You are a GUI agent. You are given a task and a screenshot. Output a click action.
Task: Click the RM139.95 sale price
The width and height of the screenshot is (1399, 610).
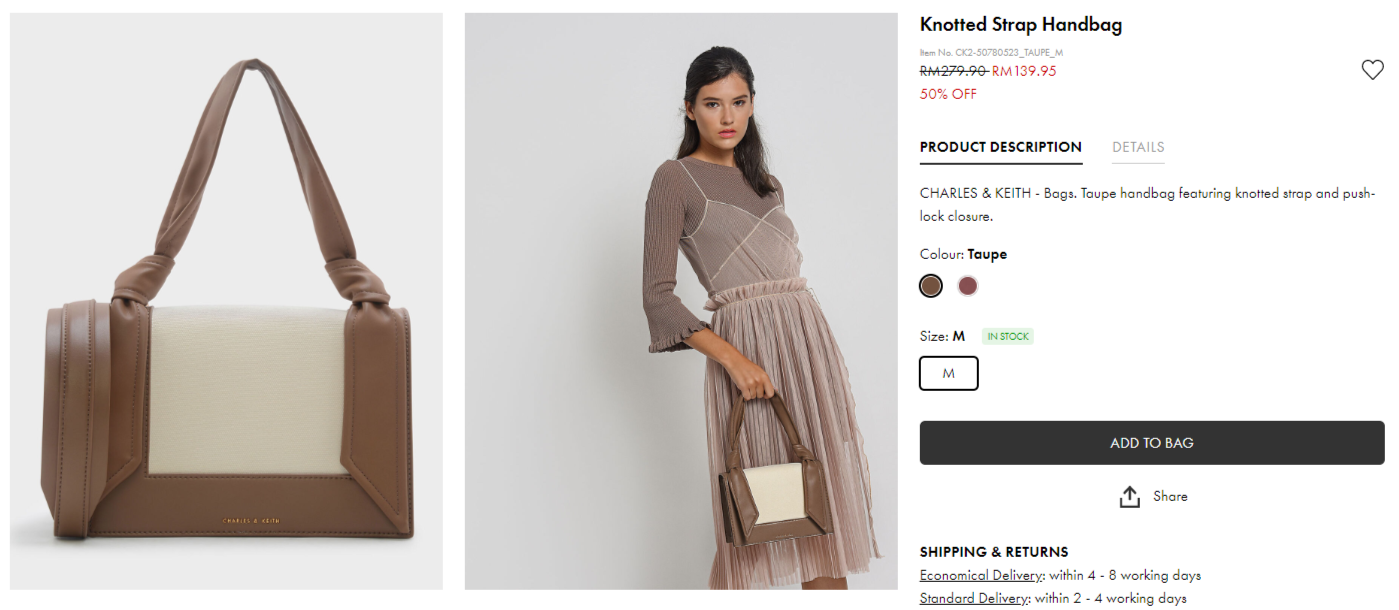(x=1024, y=71)
